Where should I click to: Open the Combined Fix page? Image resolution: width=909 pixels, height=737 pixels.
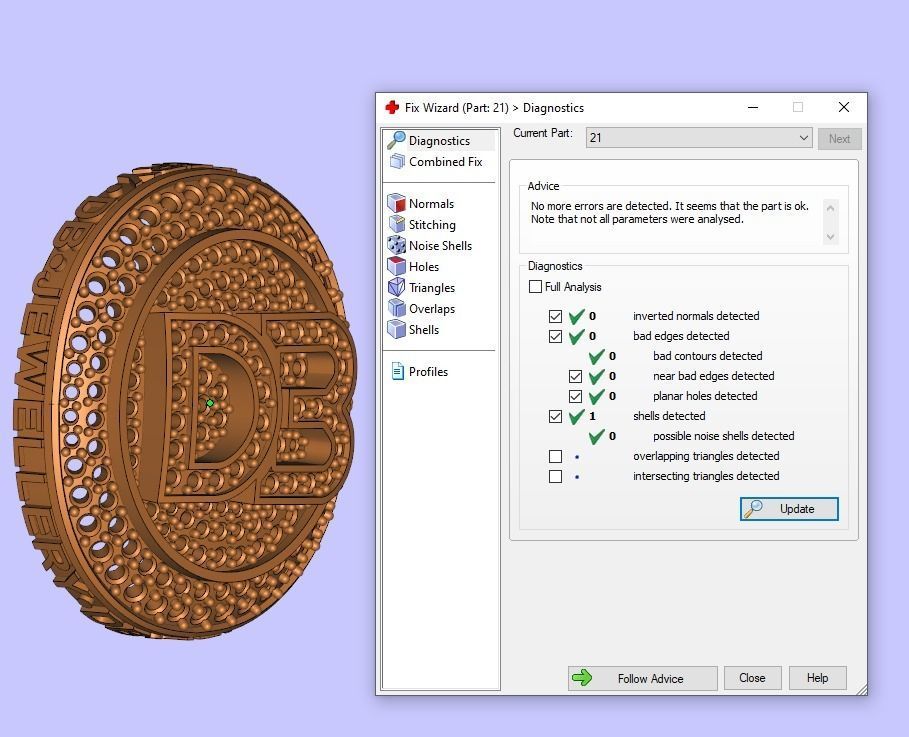tap(445, 161)
